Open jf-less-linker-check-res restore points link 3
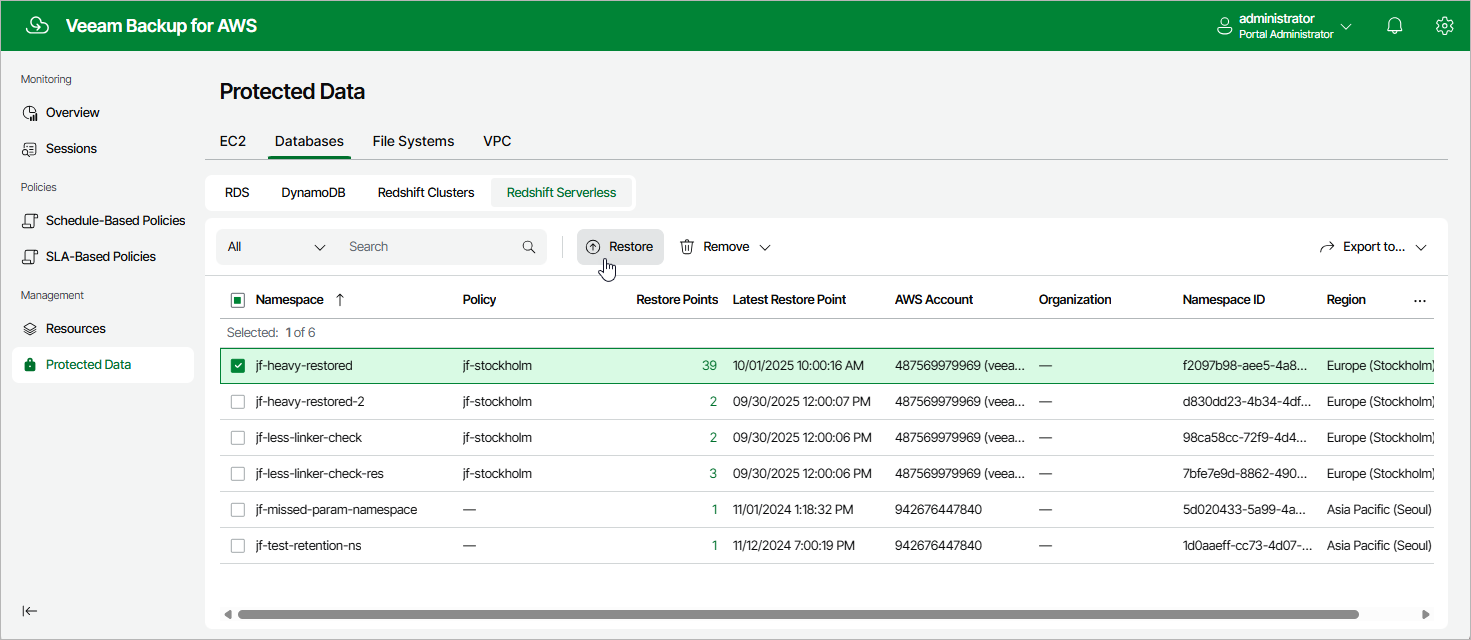1471x640 pixels. [713, 474]
